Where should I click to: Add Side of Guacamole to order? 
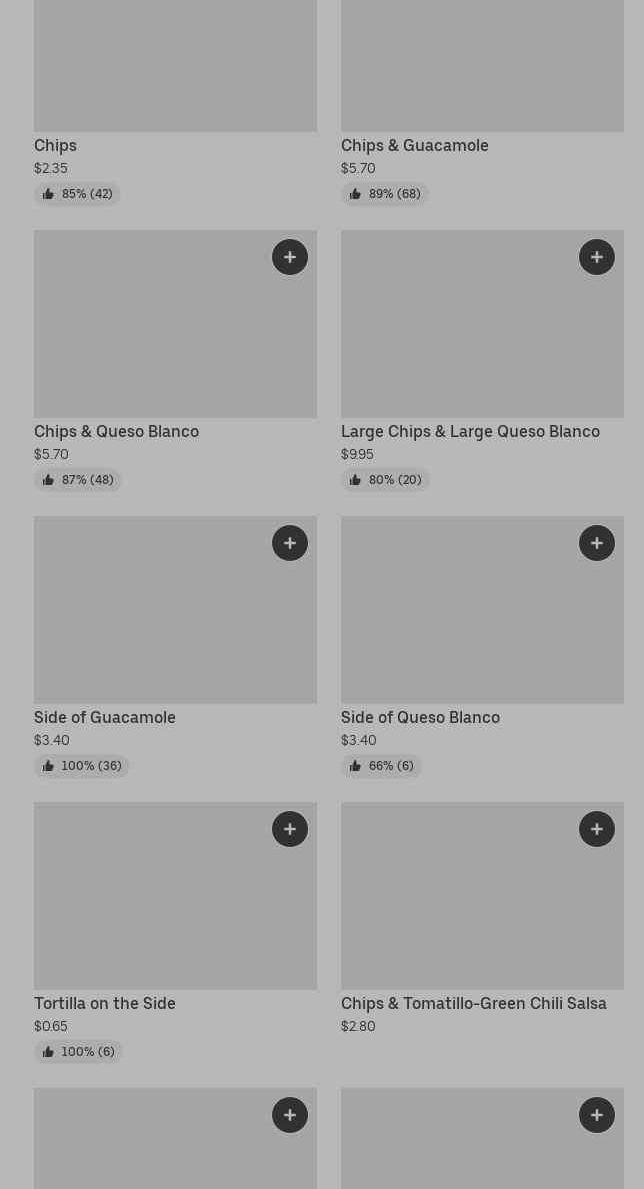pyautogui.click(x=290, y=543)
